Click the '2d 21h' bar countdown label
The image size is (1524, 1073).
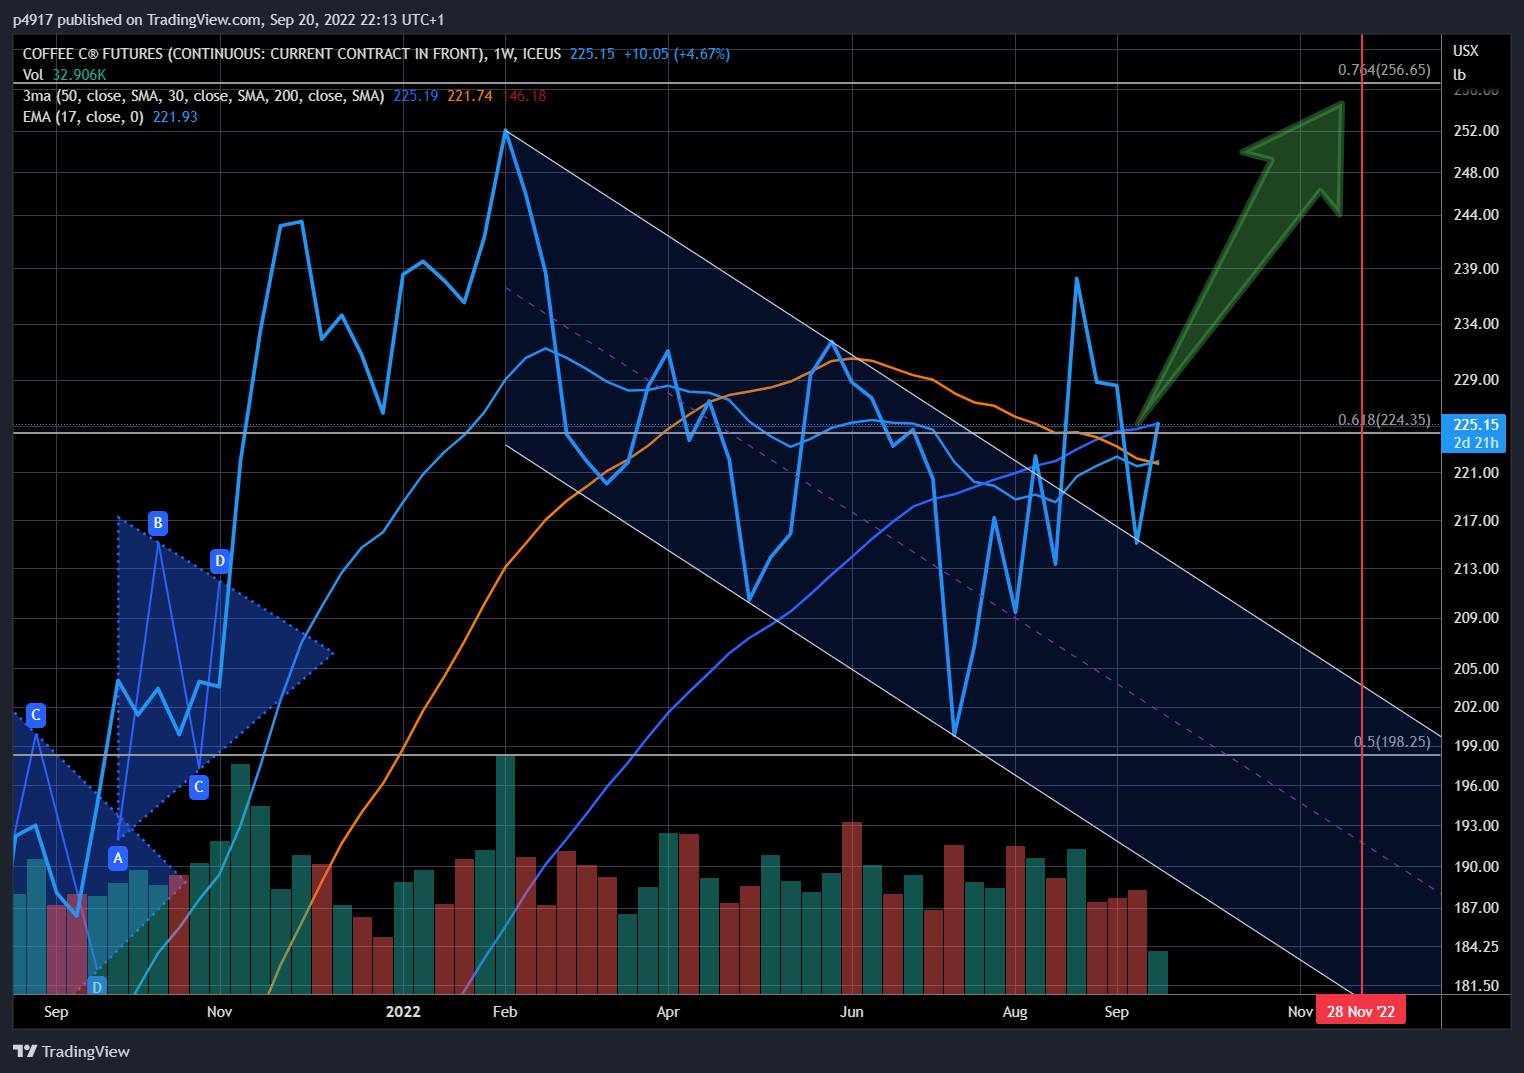pos(1476,443)
